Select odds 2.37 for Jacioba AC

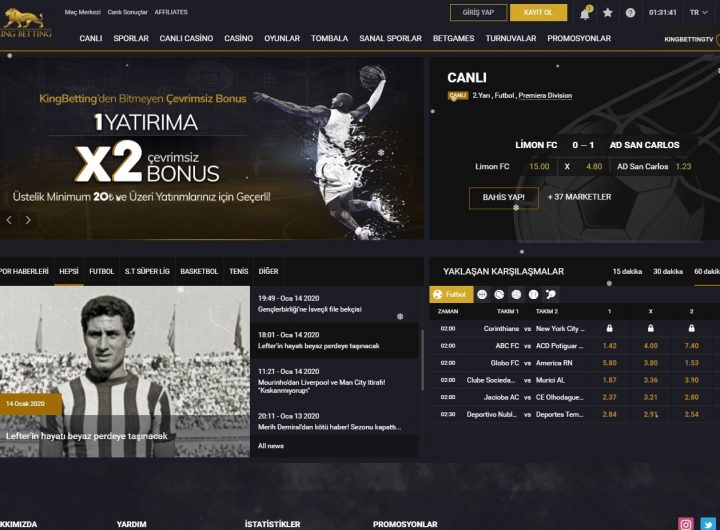pyautogui.click(x=609, y=397)
